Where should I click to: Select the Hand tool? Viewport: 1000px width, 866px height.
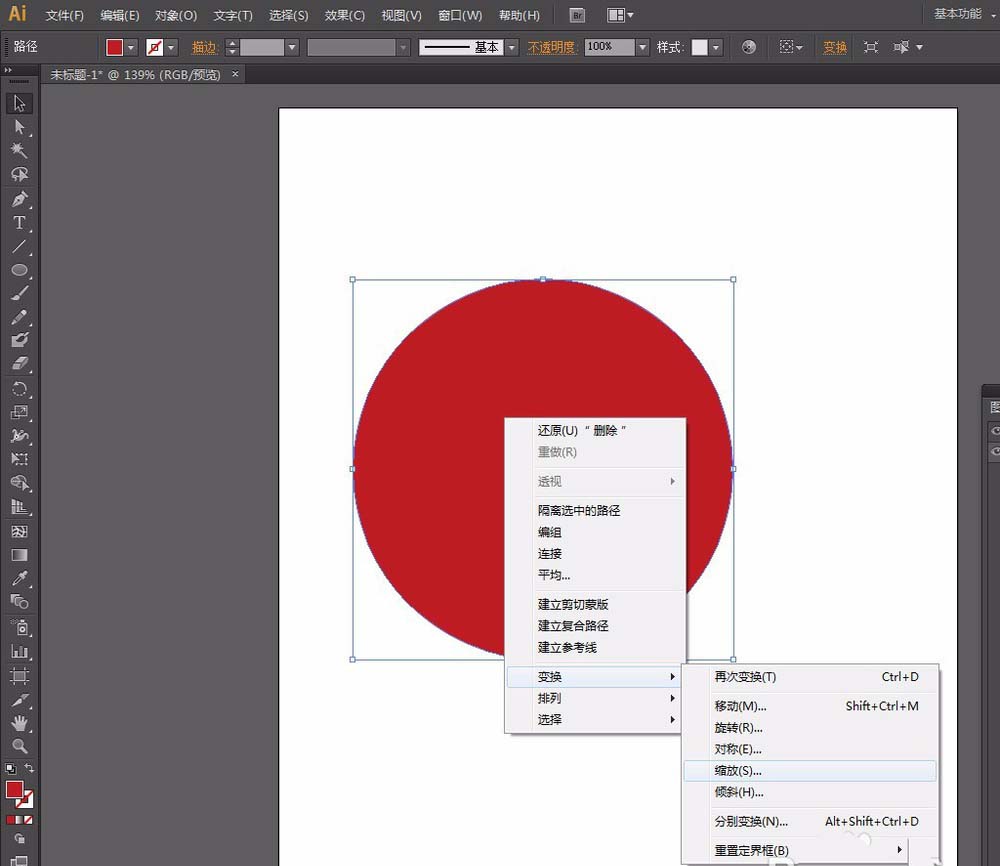tap(19, 723)
